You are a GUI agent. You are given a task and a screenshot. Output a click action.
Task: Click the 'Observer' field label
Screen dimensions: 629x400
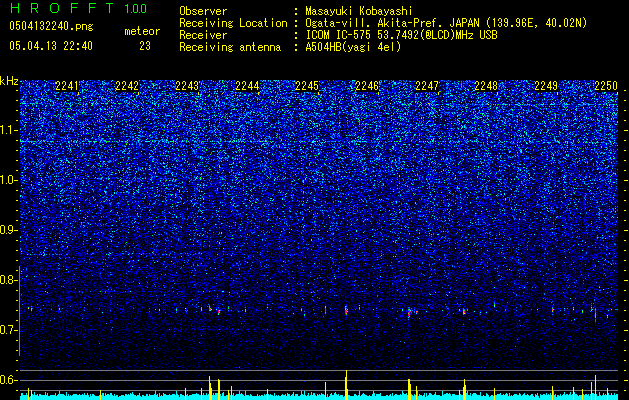pos(203,11)
